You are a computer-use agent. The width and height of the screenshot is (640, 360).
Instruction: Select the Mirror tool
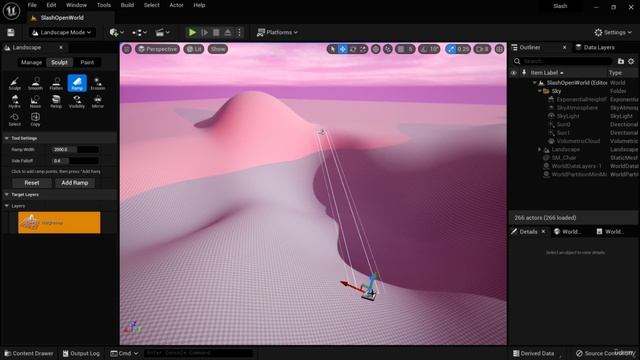[98, 101]
